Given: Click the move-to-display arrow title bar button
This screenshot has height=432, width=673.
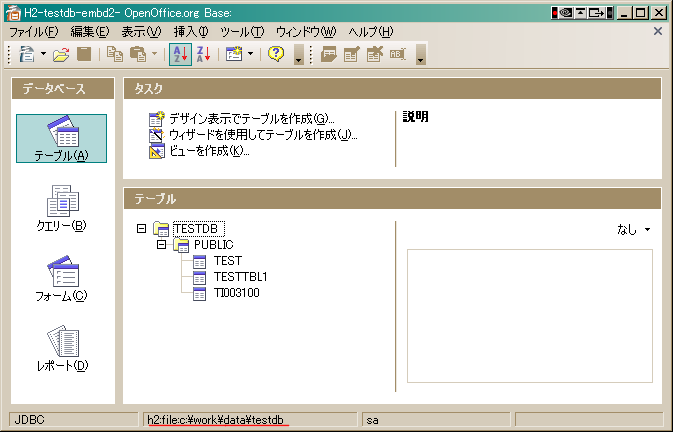Looking at the screenshot, I should (596, 13).
